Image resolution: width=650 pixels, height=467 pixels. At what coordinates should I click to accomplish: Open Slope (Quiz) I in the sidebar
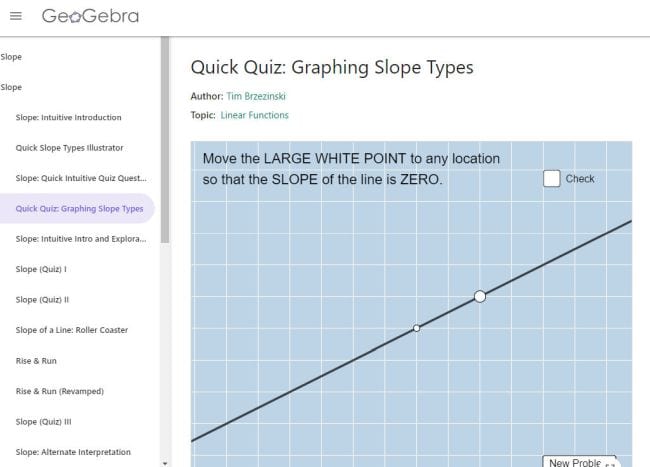coord(41,269)
